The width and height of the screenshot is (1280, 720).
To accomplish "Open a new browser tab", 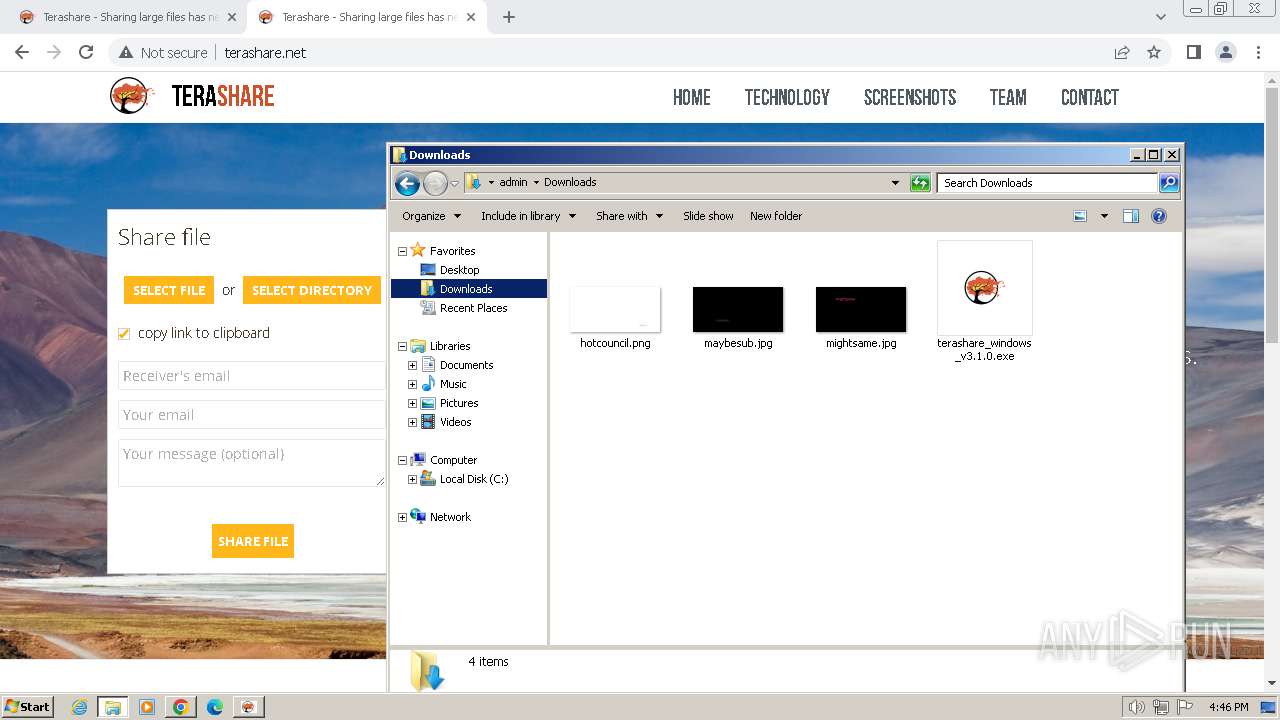I will (x=509, y=17).
